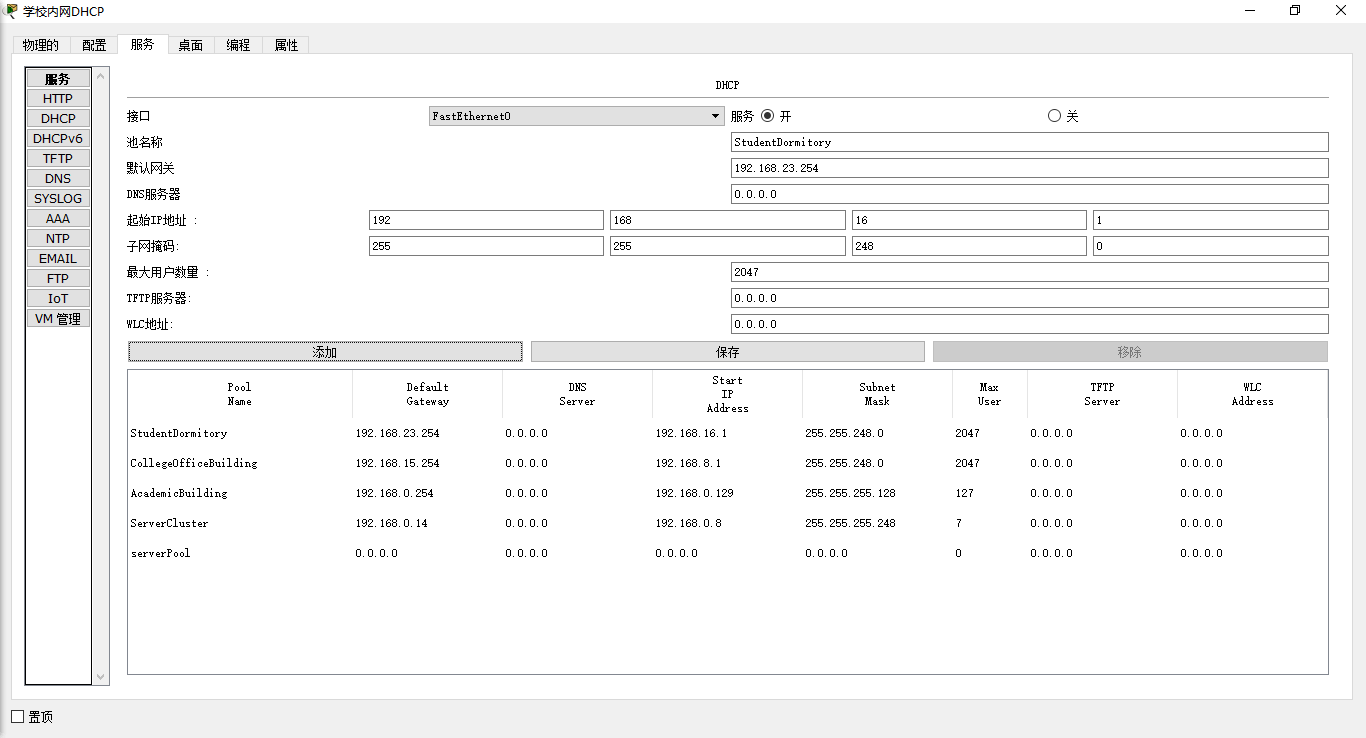Image resolution: width=1366 pixels, height=738 pixels.
Task: Open the NTP service
Action: [58, 238]
